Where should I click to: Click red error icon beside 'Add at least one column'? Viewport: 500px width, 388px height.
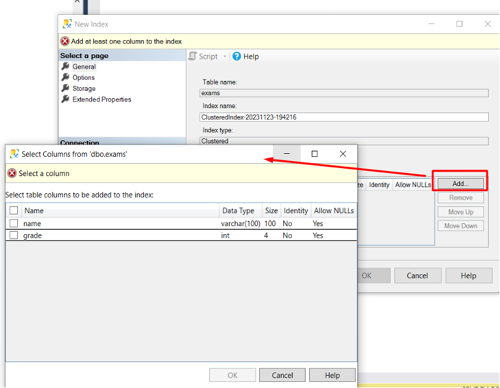click(65, 41)
